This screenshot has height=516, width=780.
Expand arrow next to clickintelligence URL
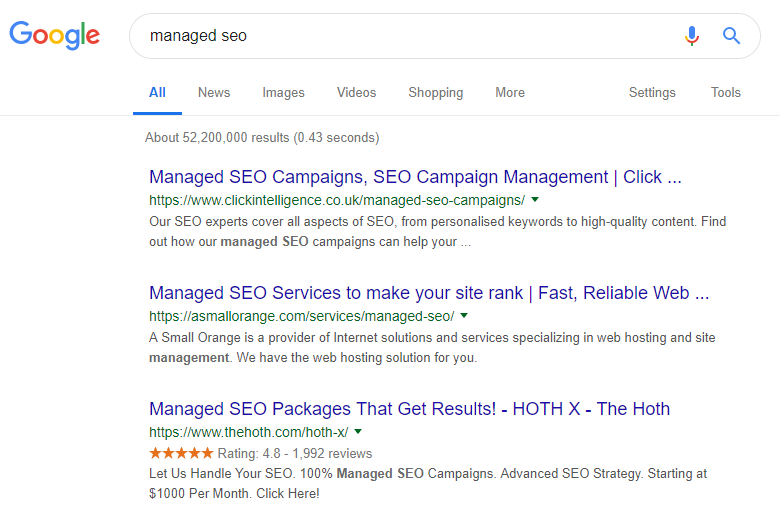(x=535, y=200)
